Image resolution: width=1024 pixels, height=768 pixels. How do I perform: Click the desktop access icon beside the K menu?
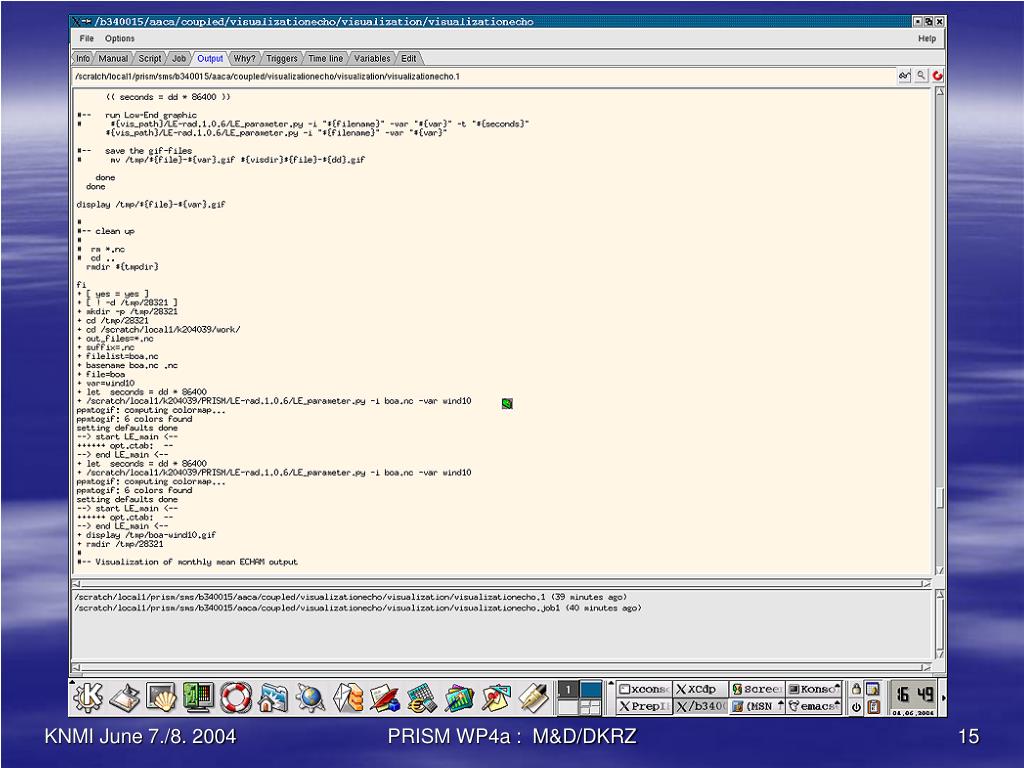tap(124, 698)
